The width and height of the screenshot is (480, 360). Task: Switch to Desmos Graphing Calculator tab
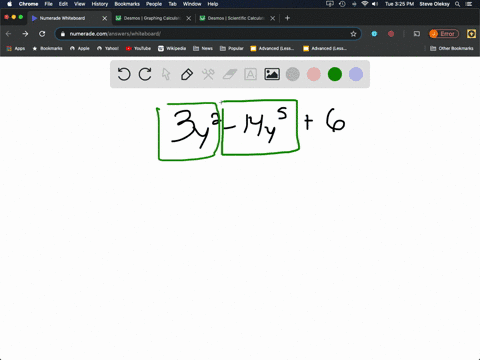pos(153,18)
